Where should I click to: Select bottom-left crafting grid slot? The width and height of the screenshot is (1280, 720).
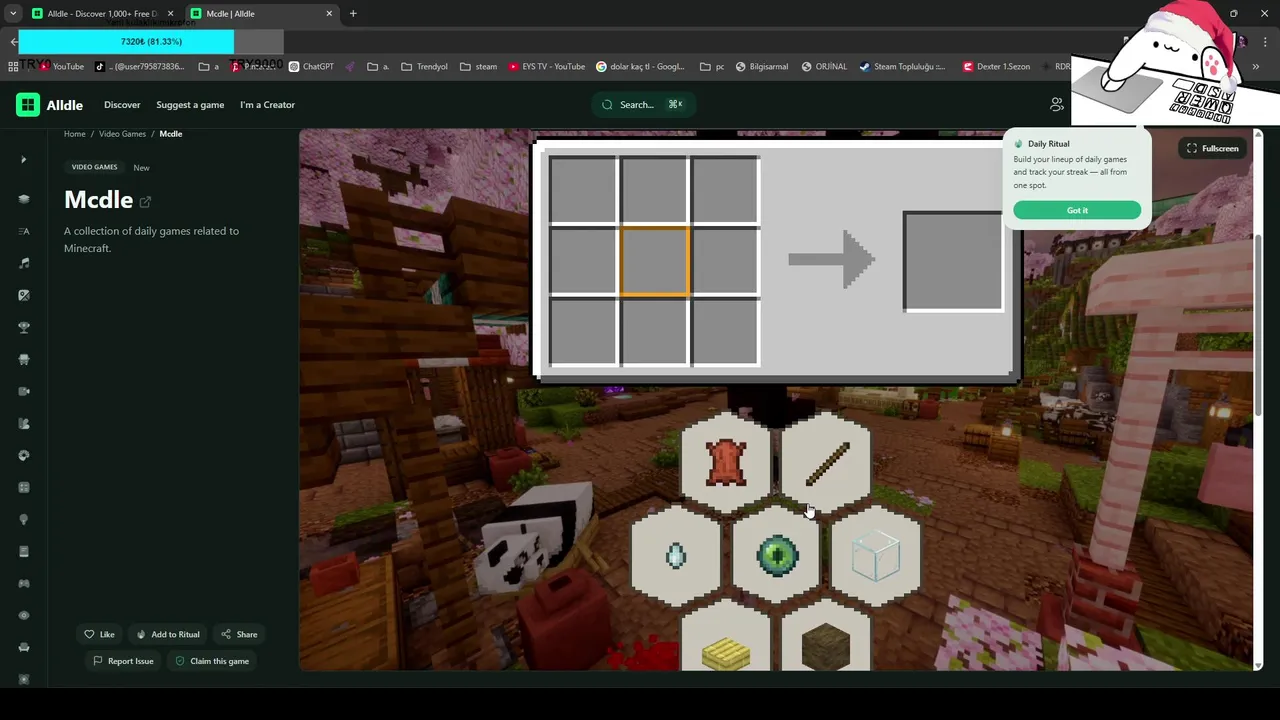582,332
